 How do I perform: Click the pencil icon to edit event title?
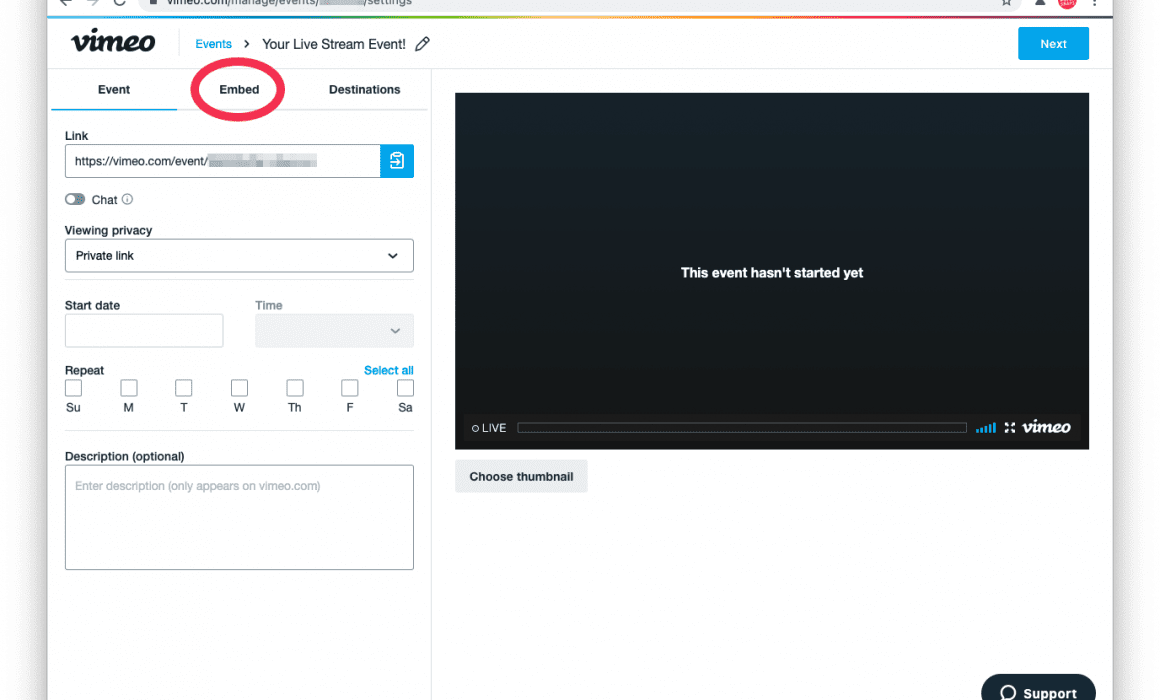423,44
